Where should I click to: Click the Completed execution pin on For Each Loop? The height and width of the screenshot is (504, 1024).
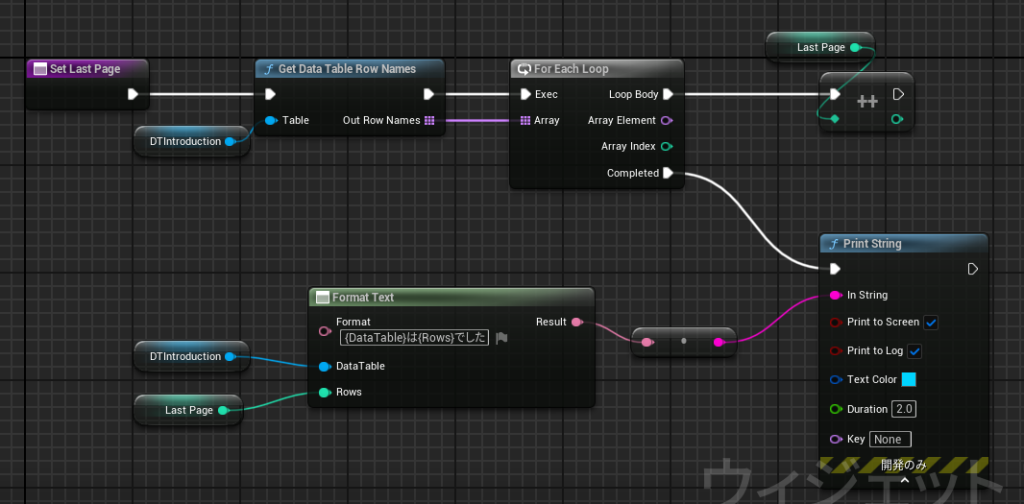click(668, 173)
